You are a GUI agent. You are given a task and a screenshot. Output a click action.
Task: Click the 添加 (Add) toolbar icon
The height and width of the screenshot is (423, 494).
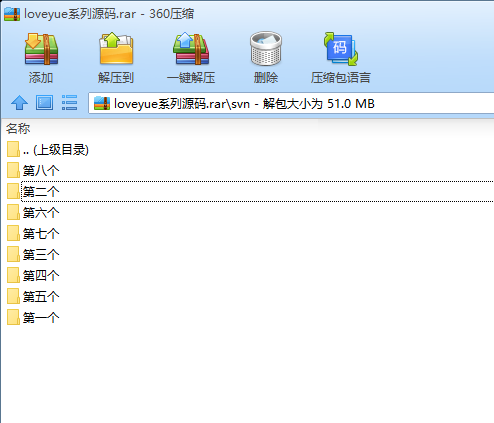click(41, 49)
